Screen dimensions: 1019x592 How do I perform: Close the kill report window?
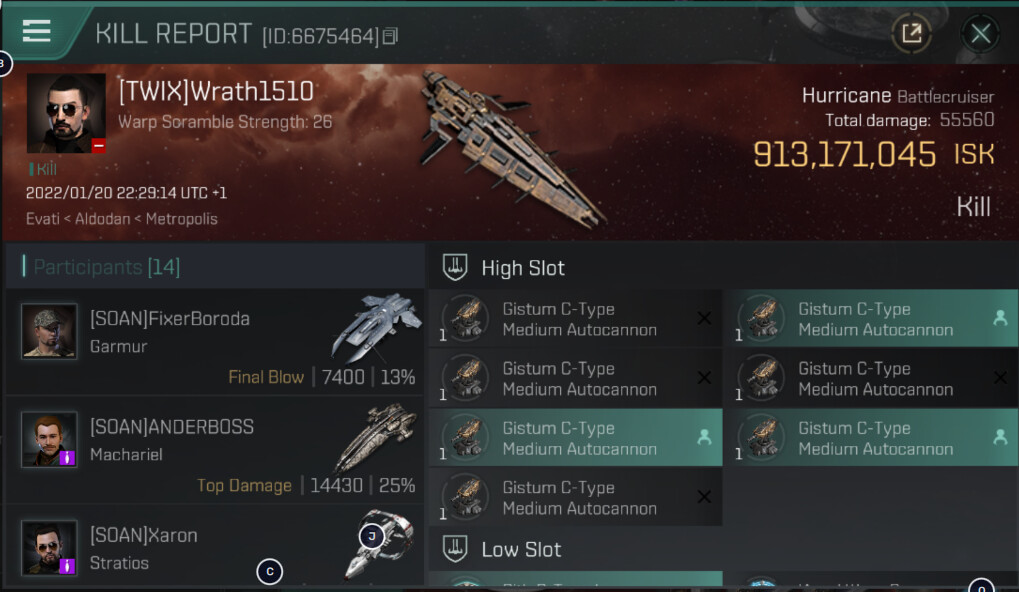980,33
